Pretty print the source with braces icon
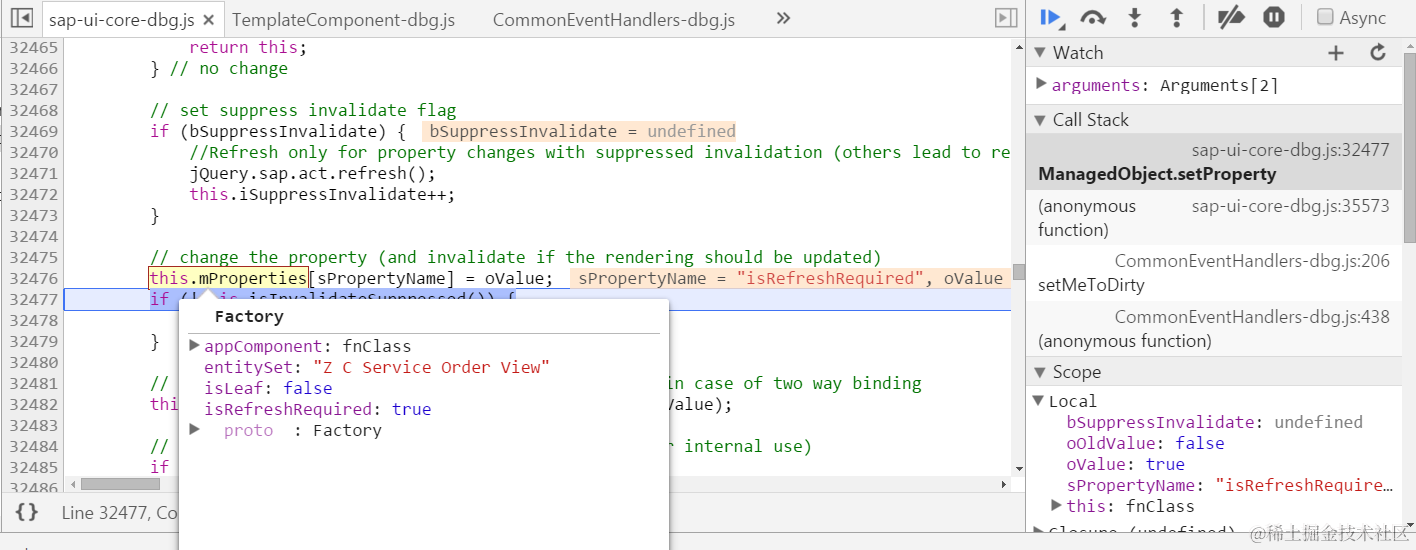 point(27,512)
